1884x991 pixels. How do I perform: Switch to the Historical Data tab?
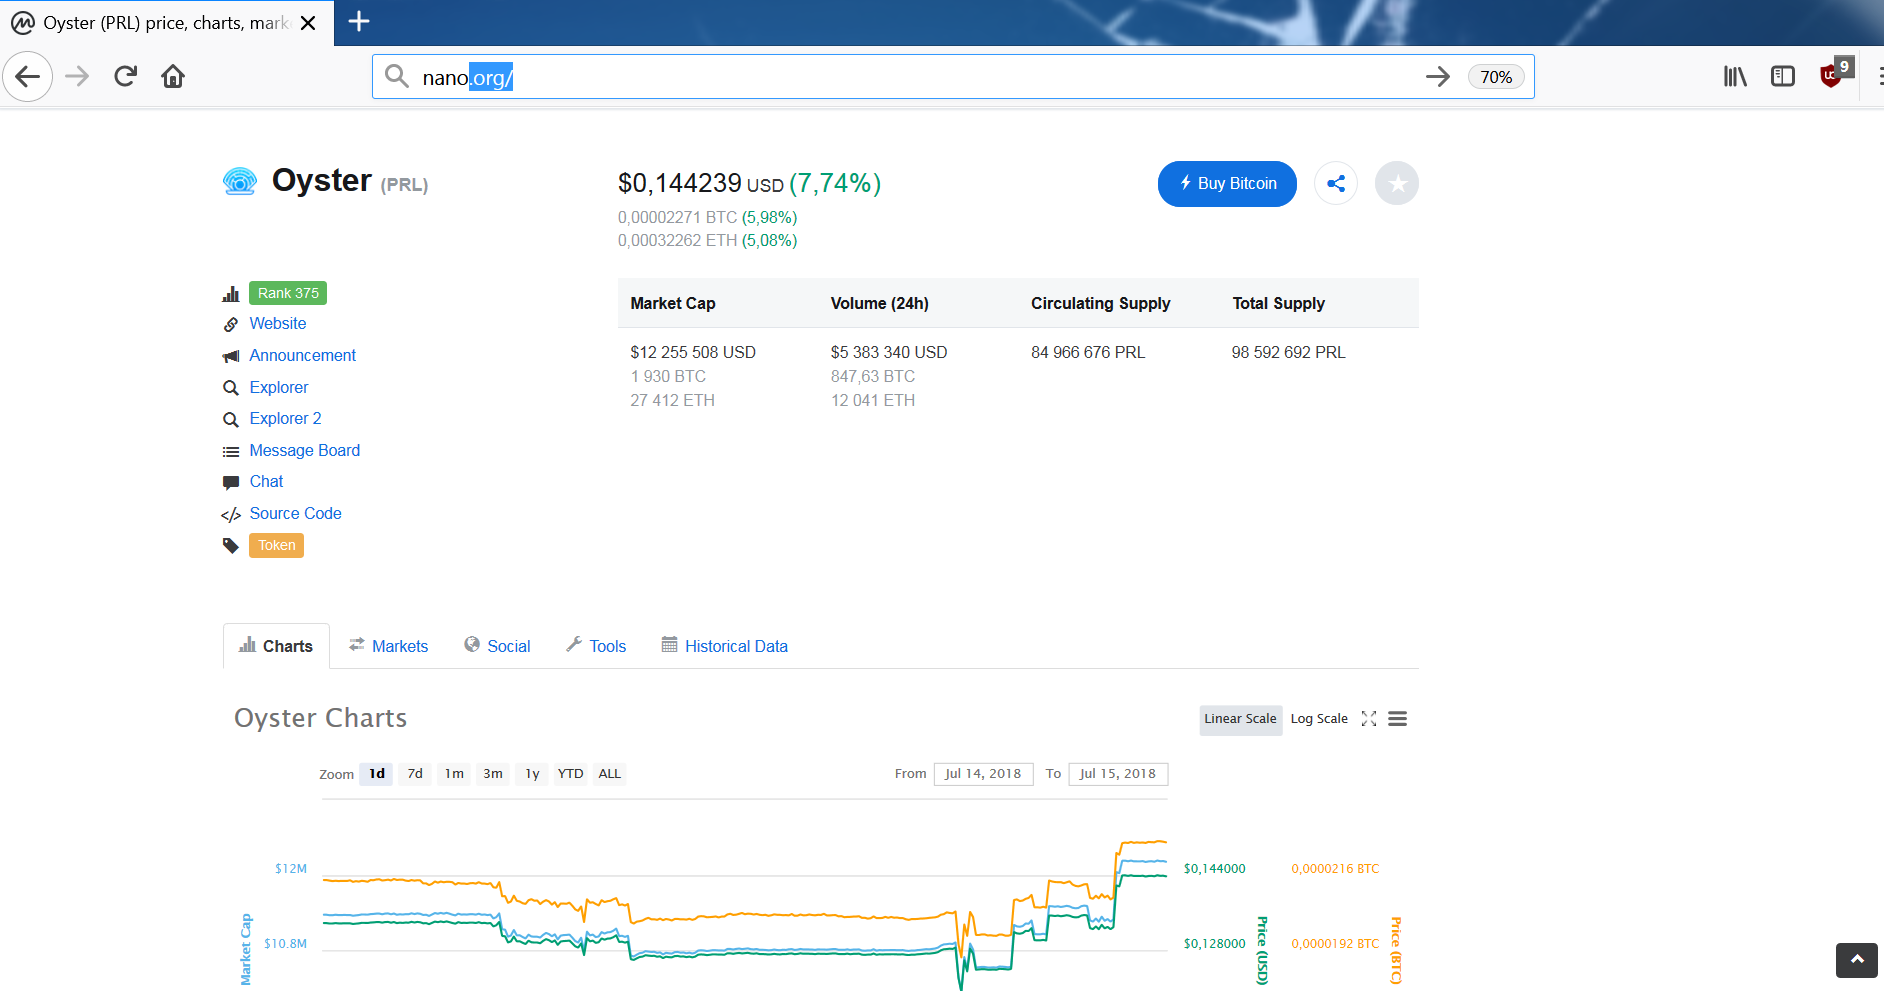(x=725, y=646)
